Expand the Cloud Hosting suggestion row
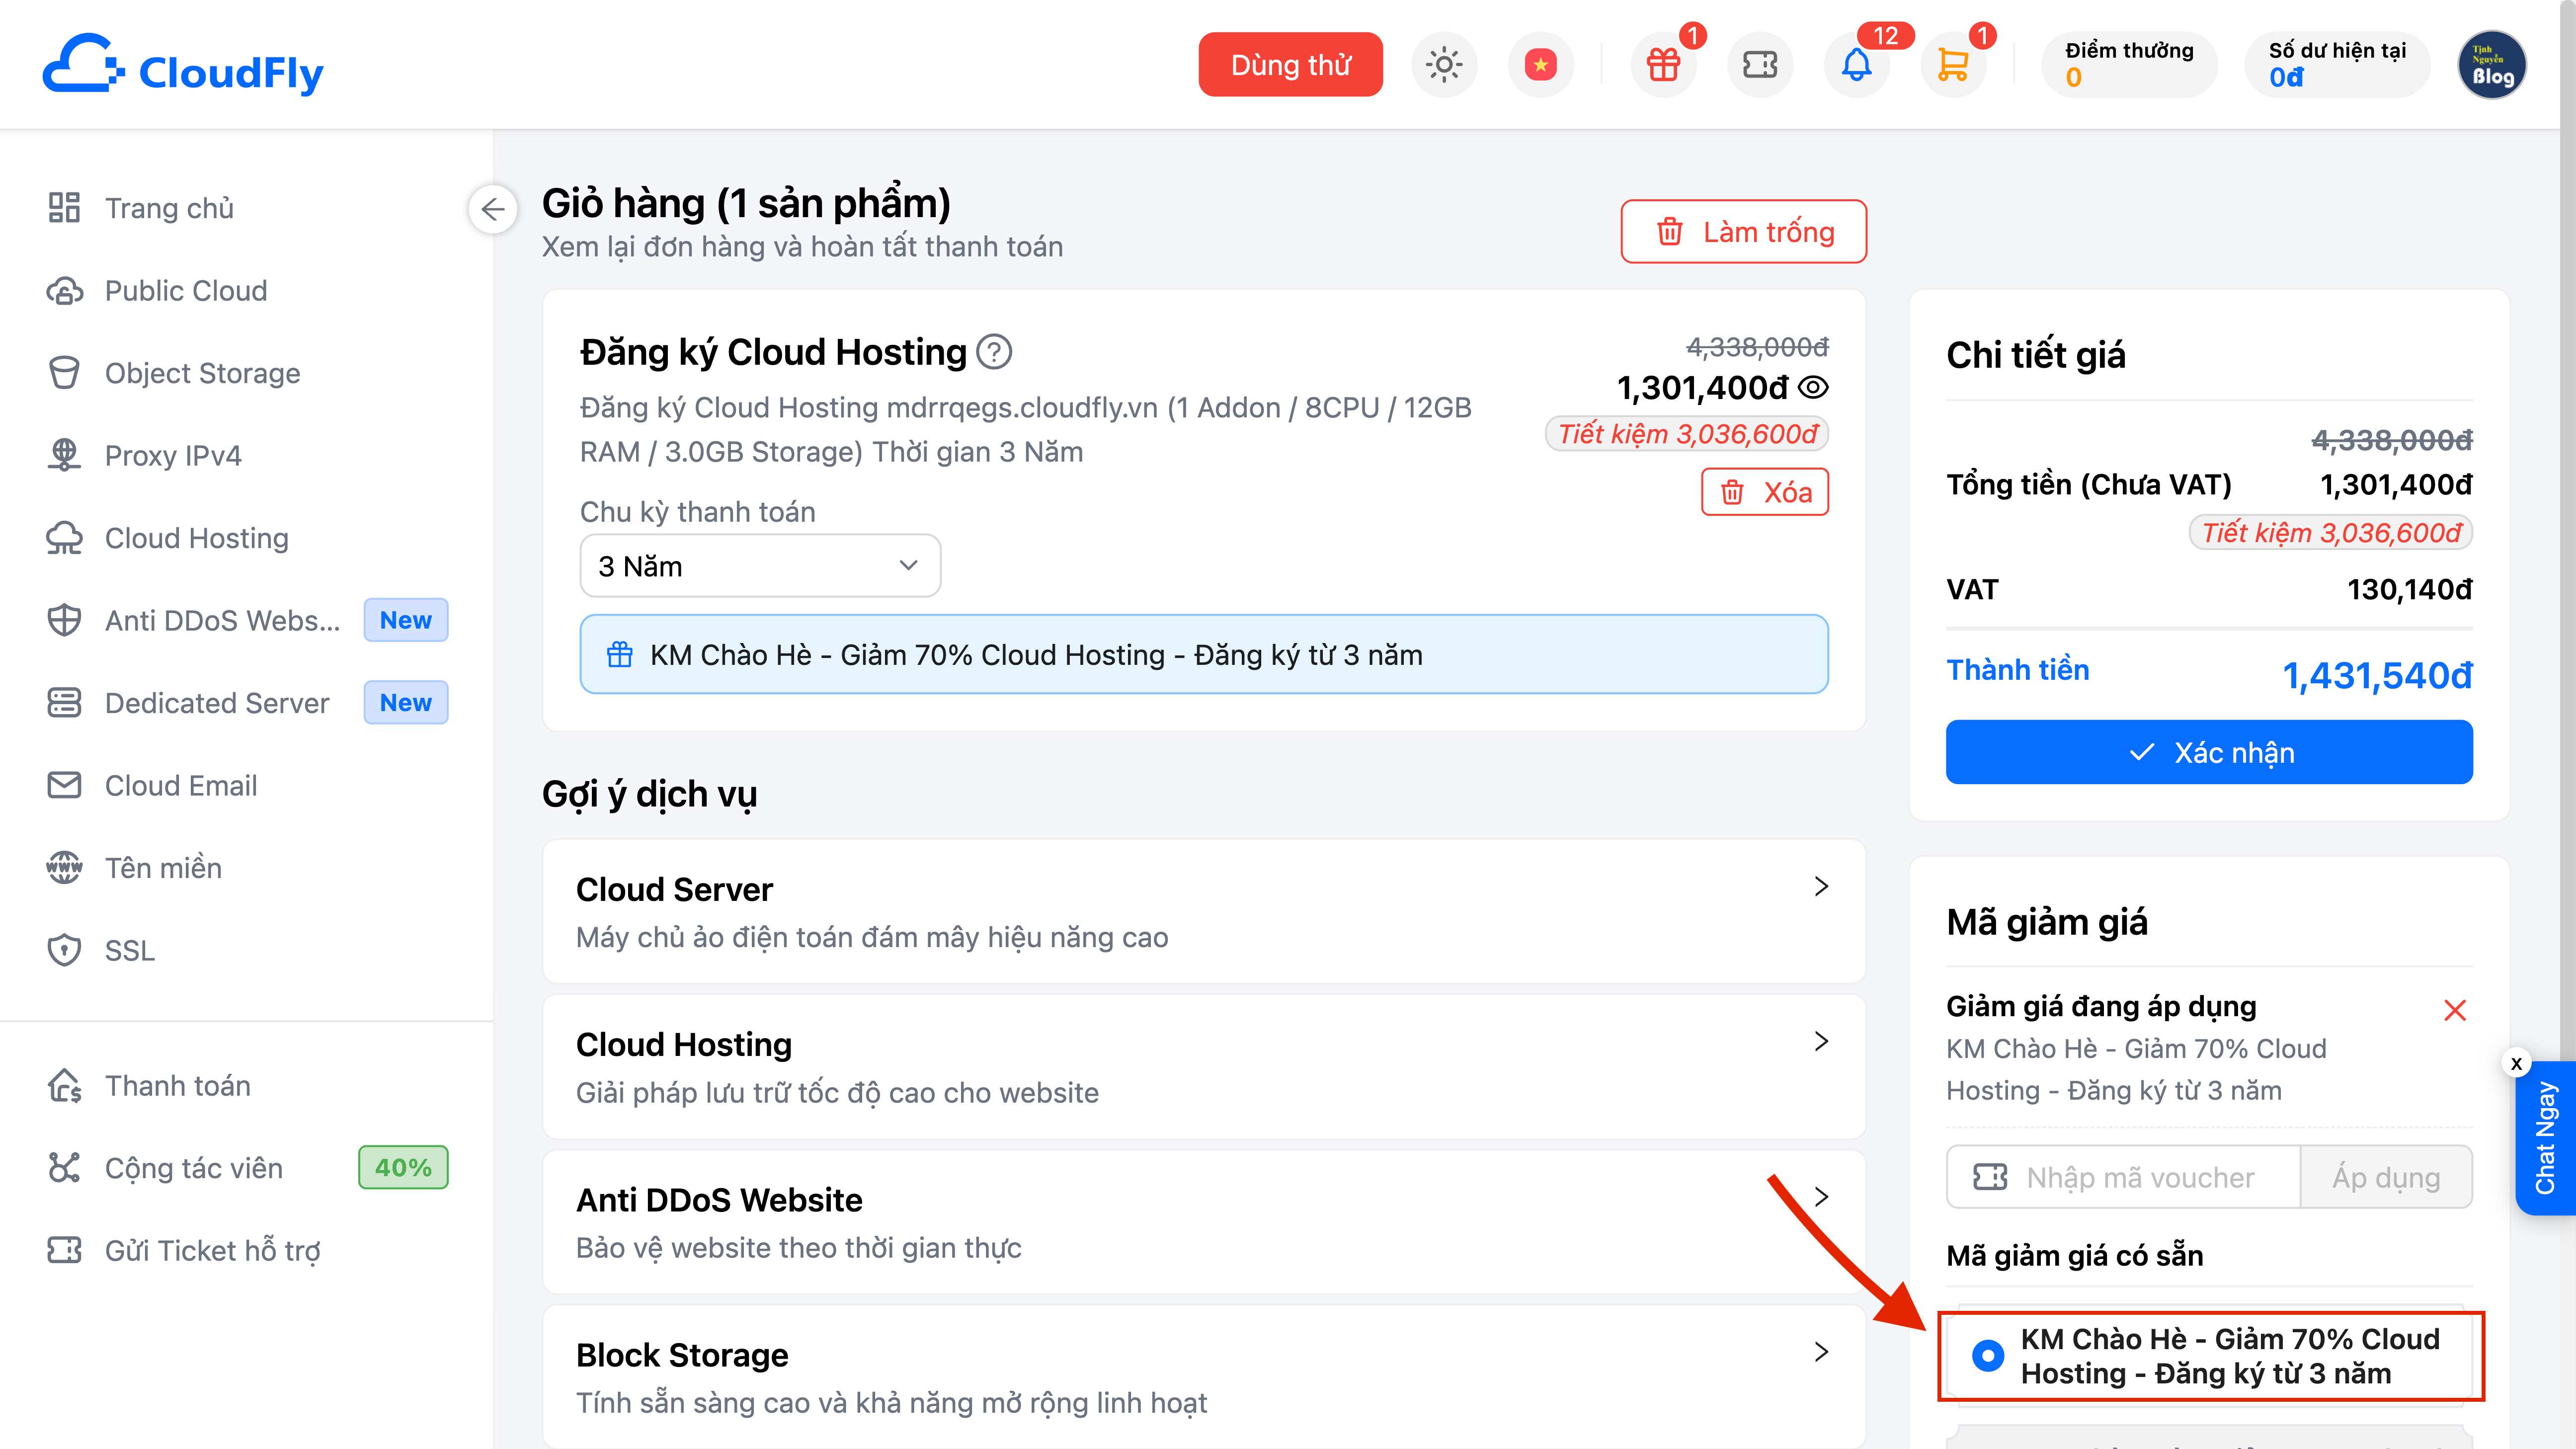The height and width of the screenshot is (1449, 2576). pos(1204,1066)
